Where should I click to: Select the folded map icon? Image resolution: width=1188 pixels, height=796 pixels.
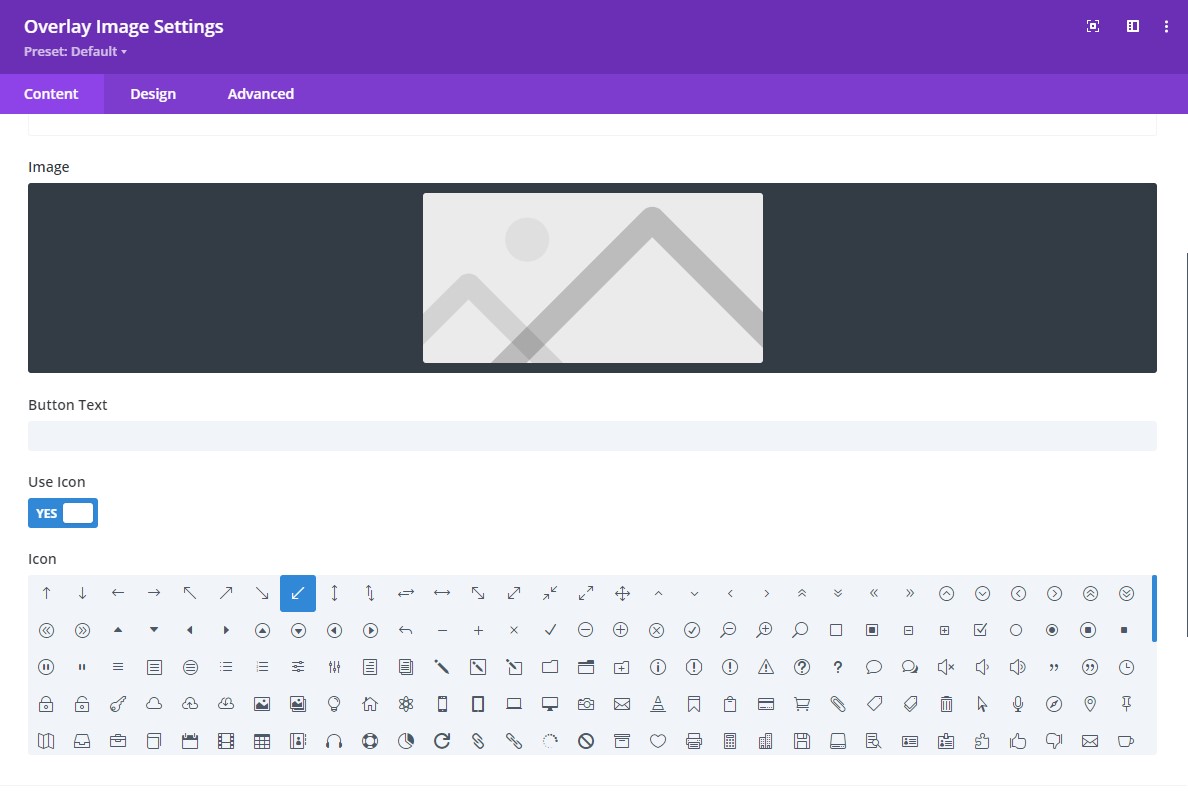[x=46, y=741]
